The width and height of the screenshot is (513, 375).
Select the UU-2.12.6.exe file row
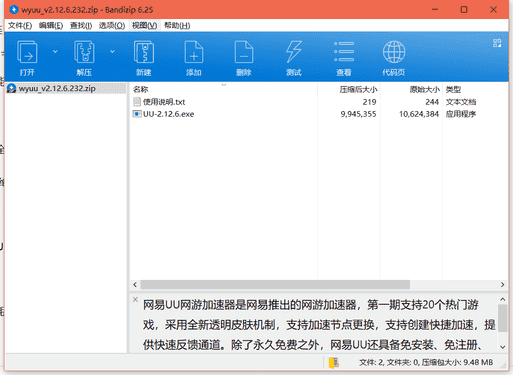click(x=318, y=114)
